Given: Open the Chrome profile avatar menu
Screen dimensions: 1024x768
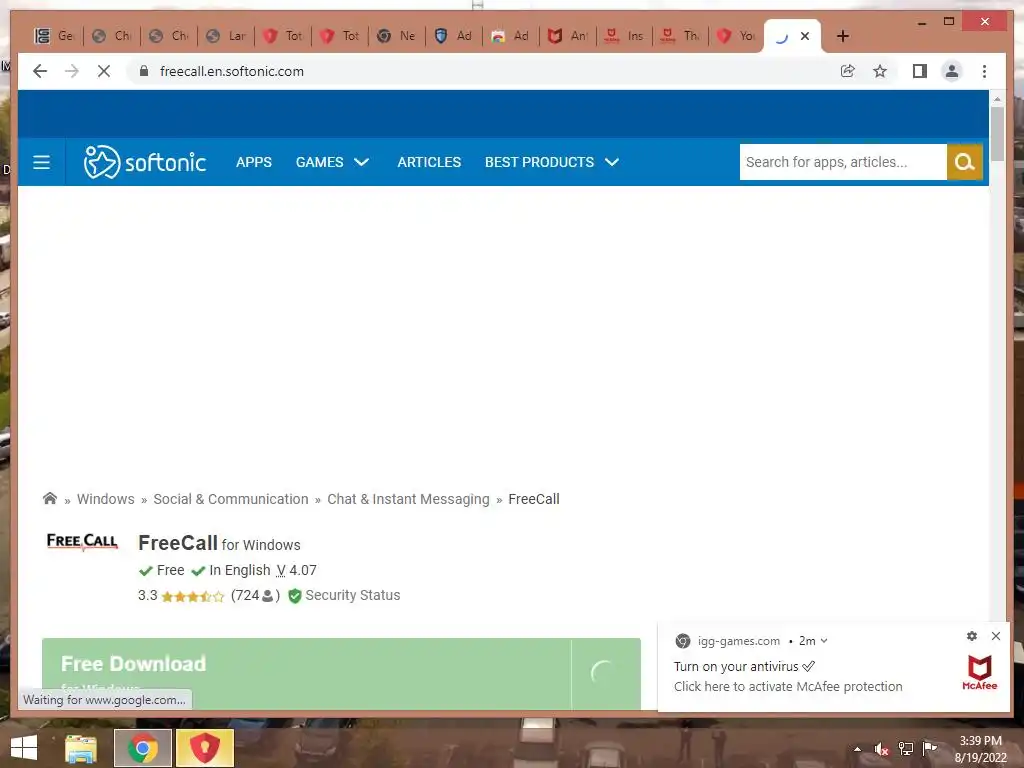Looking at the screenshot, I should click(x=952, y=71).
